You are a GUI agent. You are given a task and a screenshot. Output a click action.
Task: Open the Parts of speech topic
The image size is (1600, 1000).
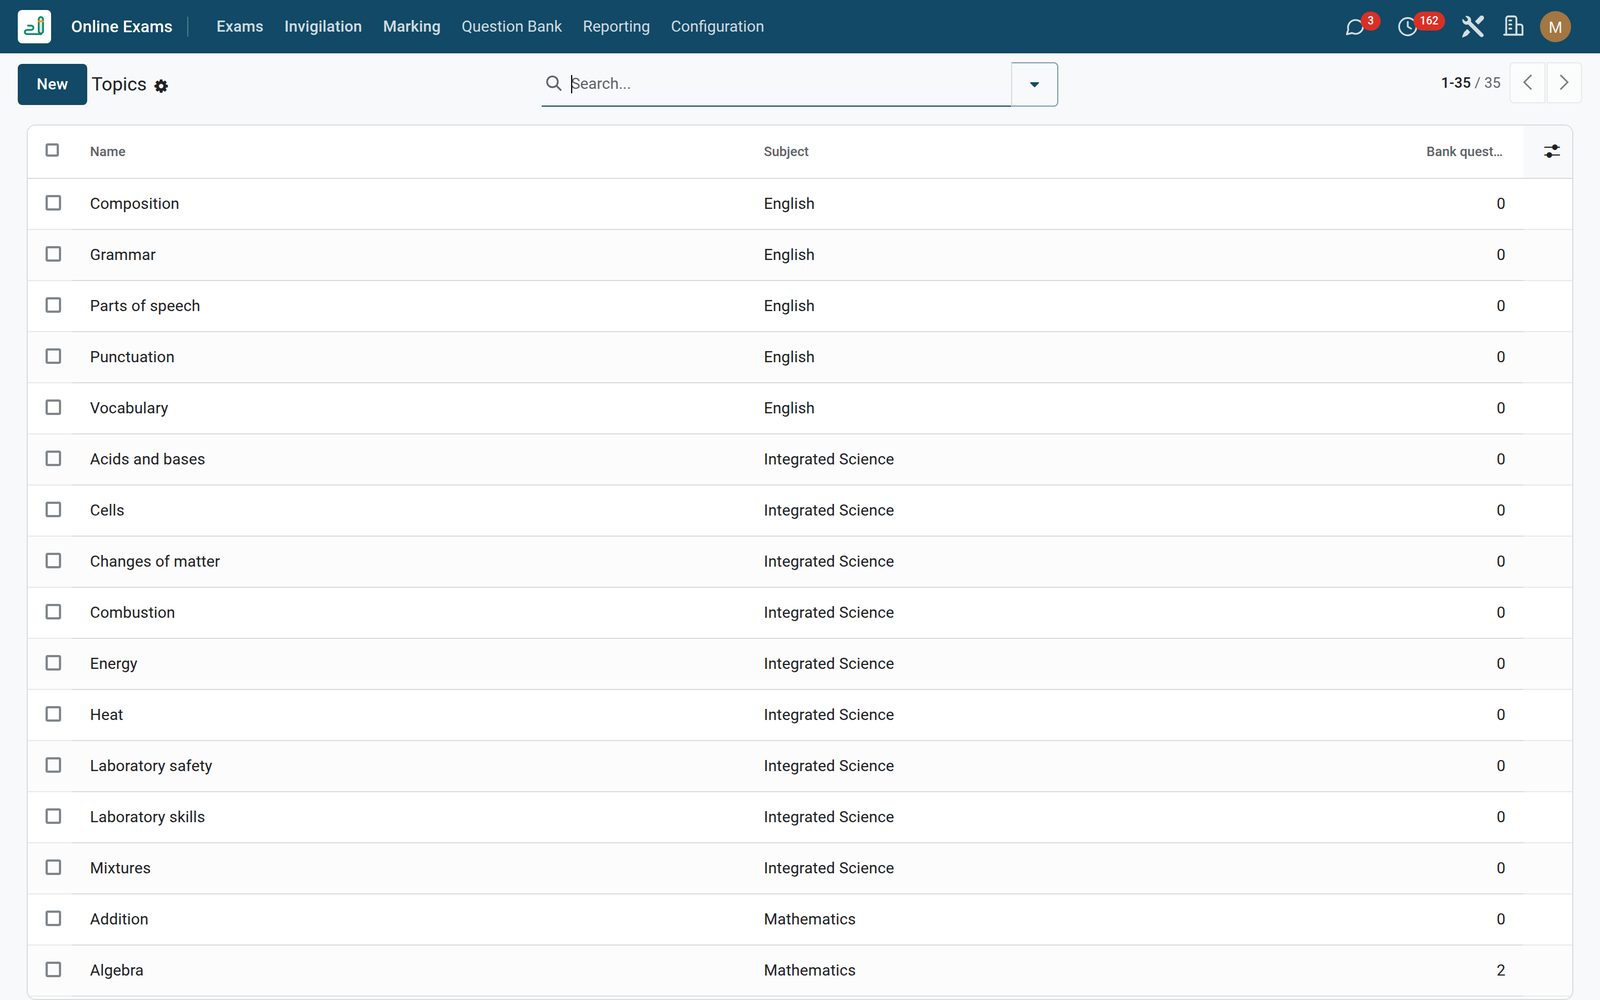pos(145,305)
